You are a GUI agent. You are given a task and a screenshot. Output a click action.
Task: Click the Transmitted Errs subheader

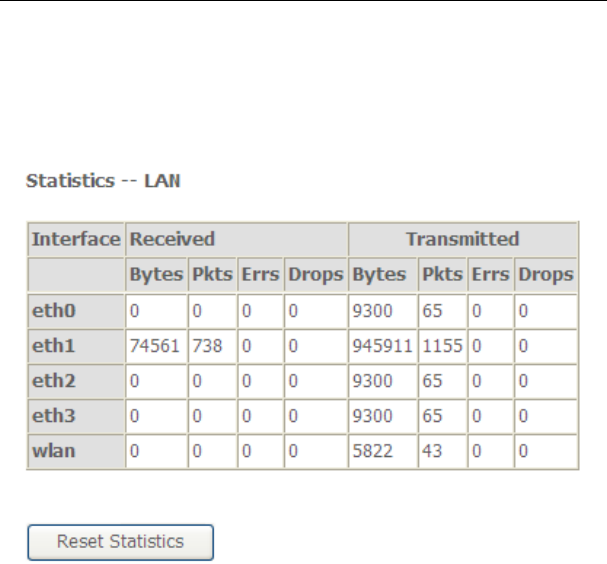[490, 274]
